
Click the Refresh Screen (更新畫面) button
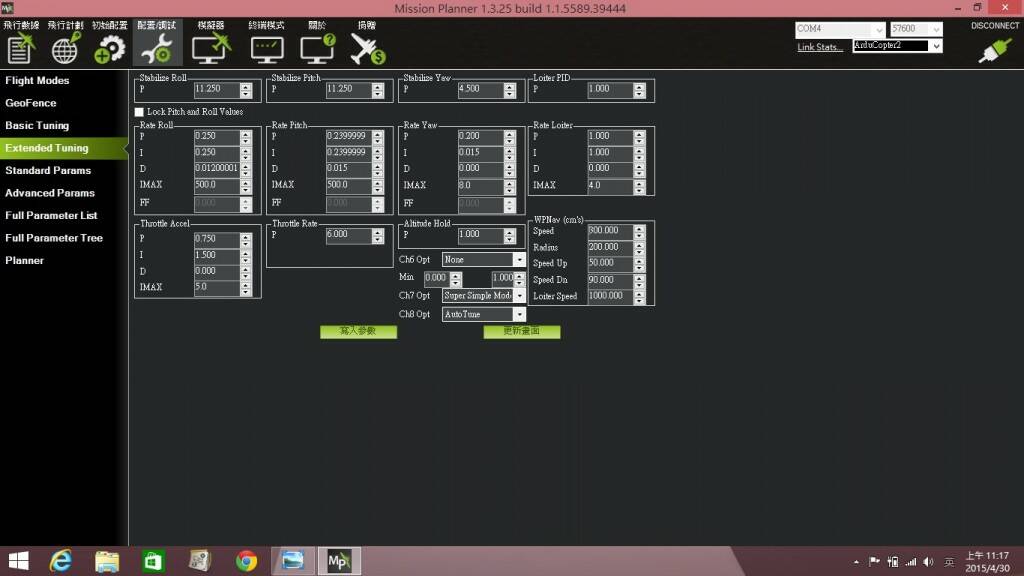(522, 332)
